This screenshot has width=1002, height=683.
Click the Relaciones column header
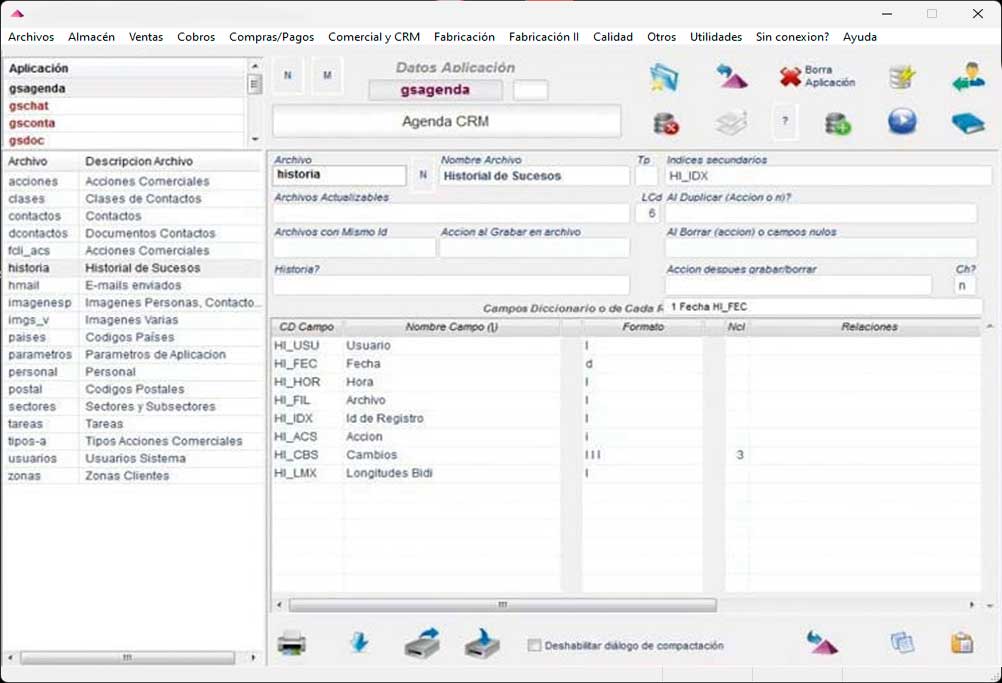(868, 327)
